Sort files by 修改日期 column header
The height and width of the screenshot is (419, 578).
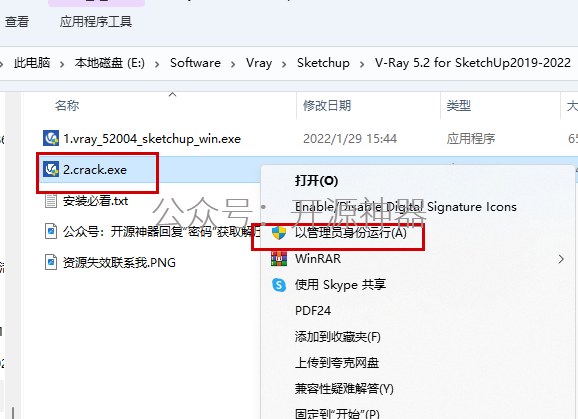tap(327, 106)
